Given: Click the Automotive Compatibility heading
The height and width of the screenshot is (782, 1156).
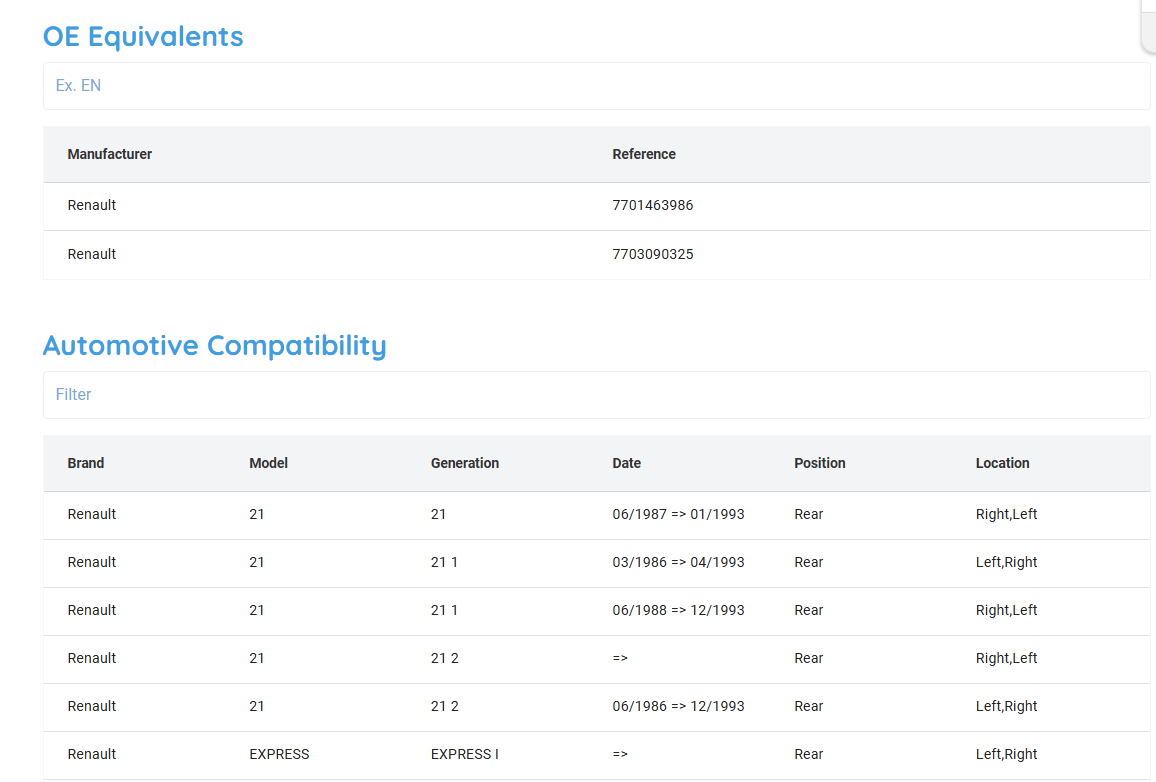Looking at the screenshot, I should point(215,345).
